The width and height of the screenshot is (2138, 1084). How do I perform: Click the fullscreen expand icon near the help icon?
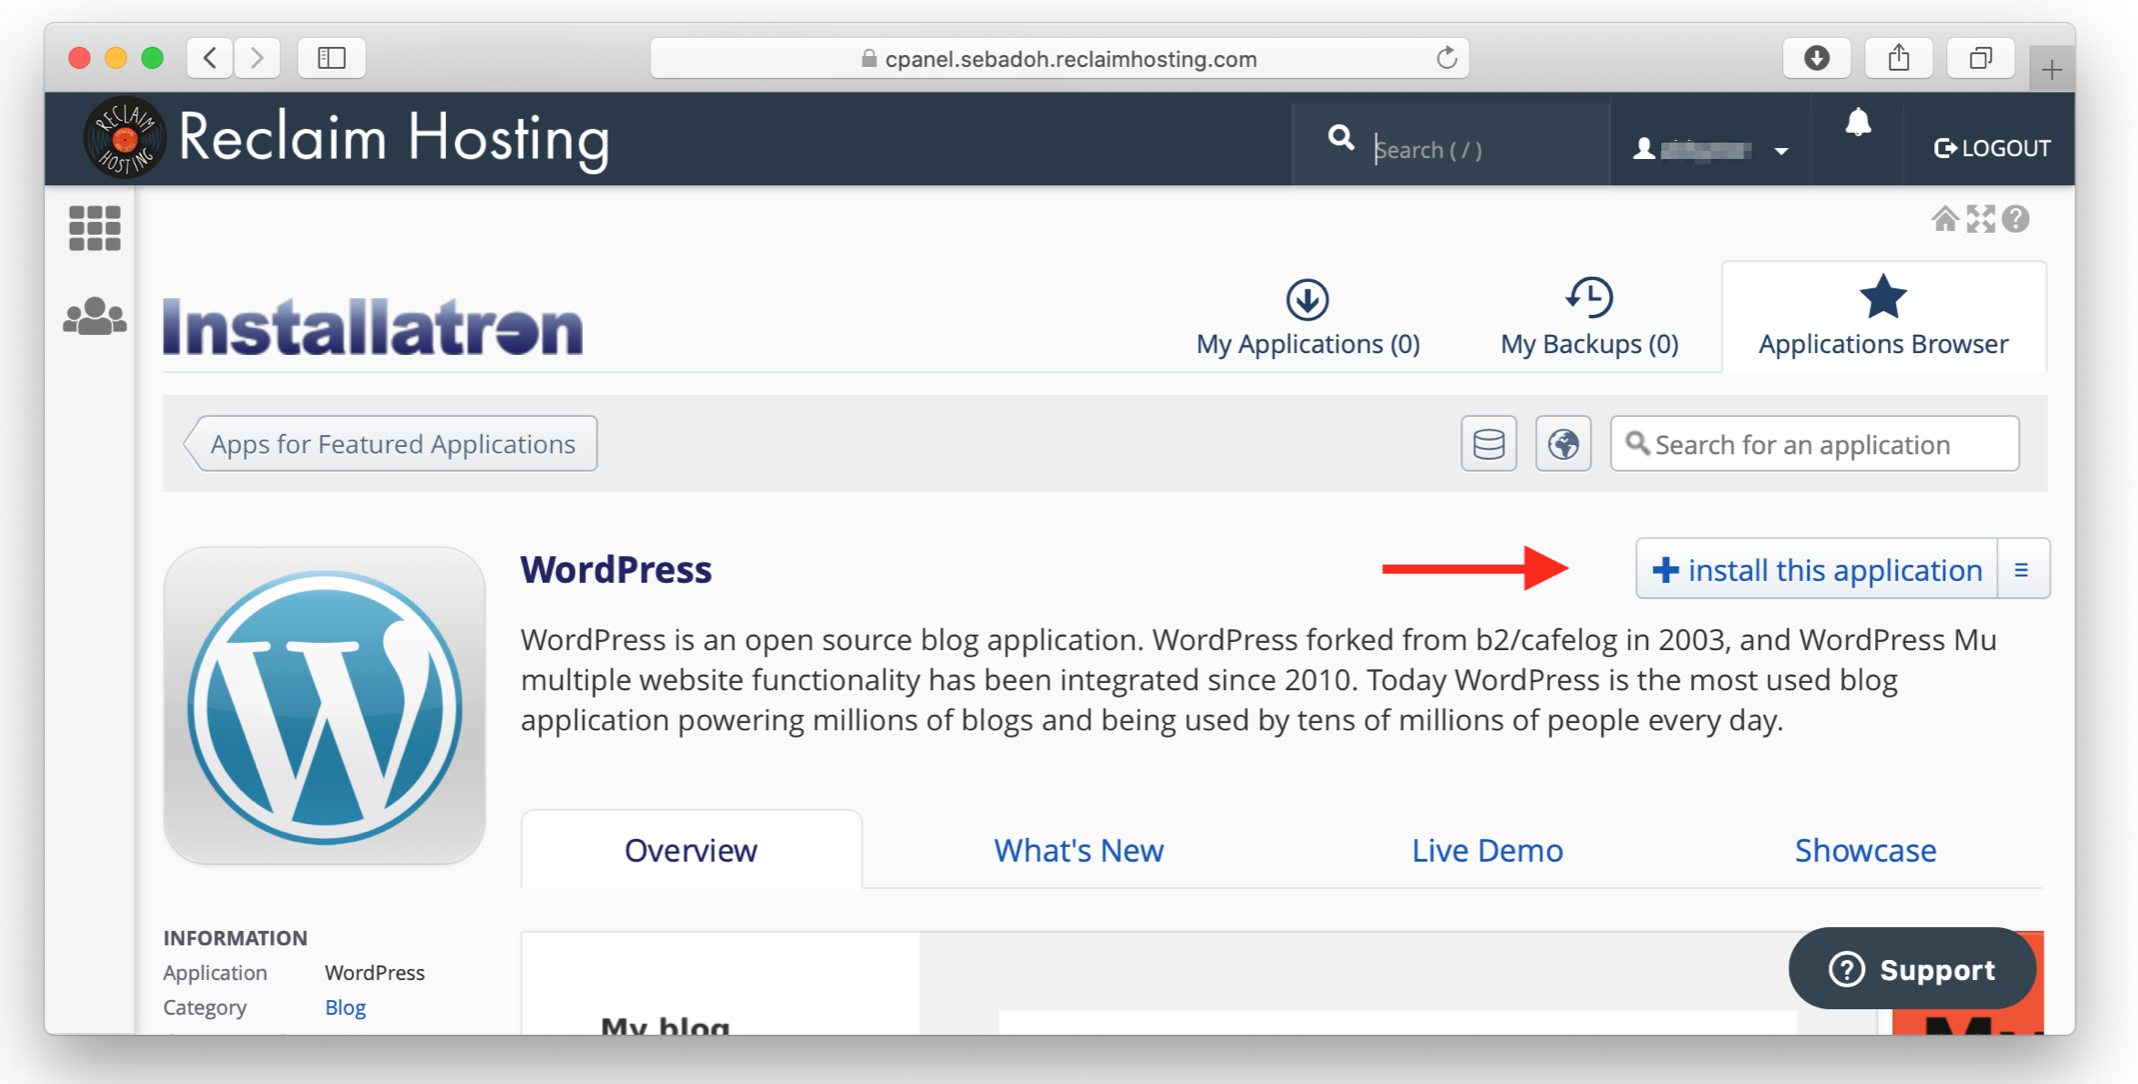tap(1980, 218)
